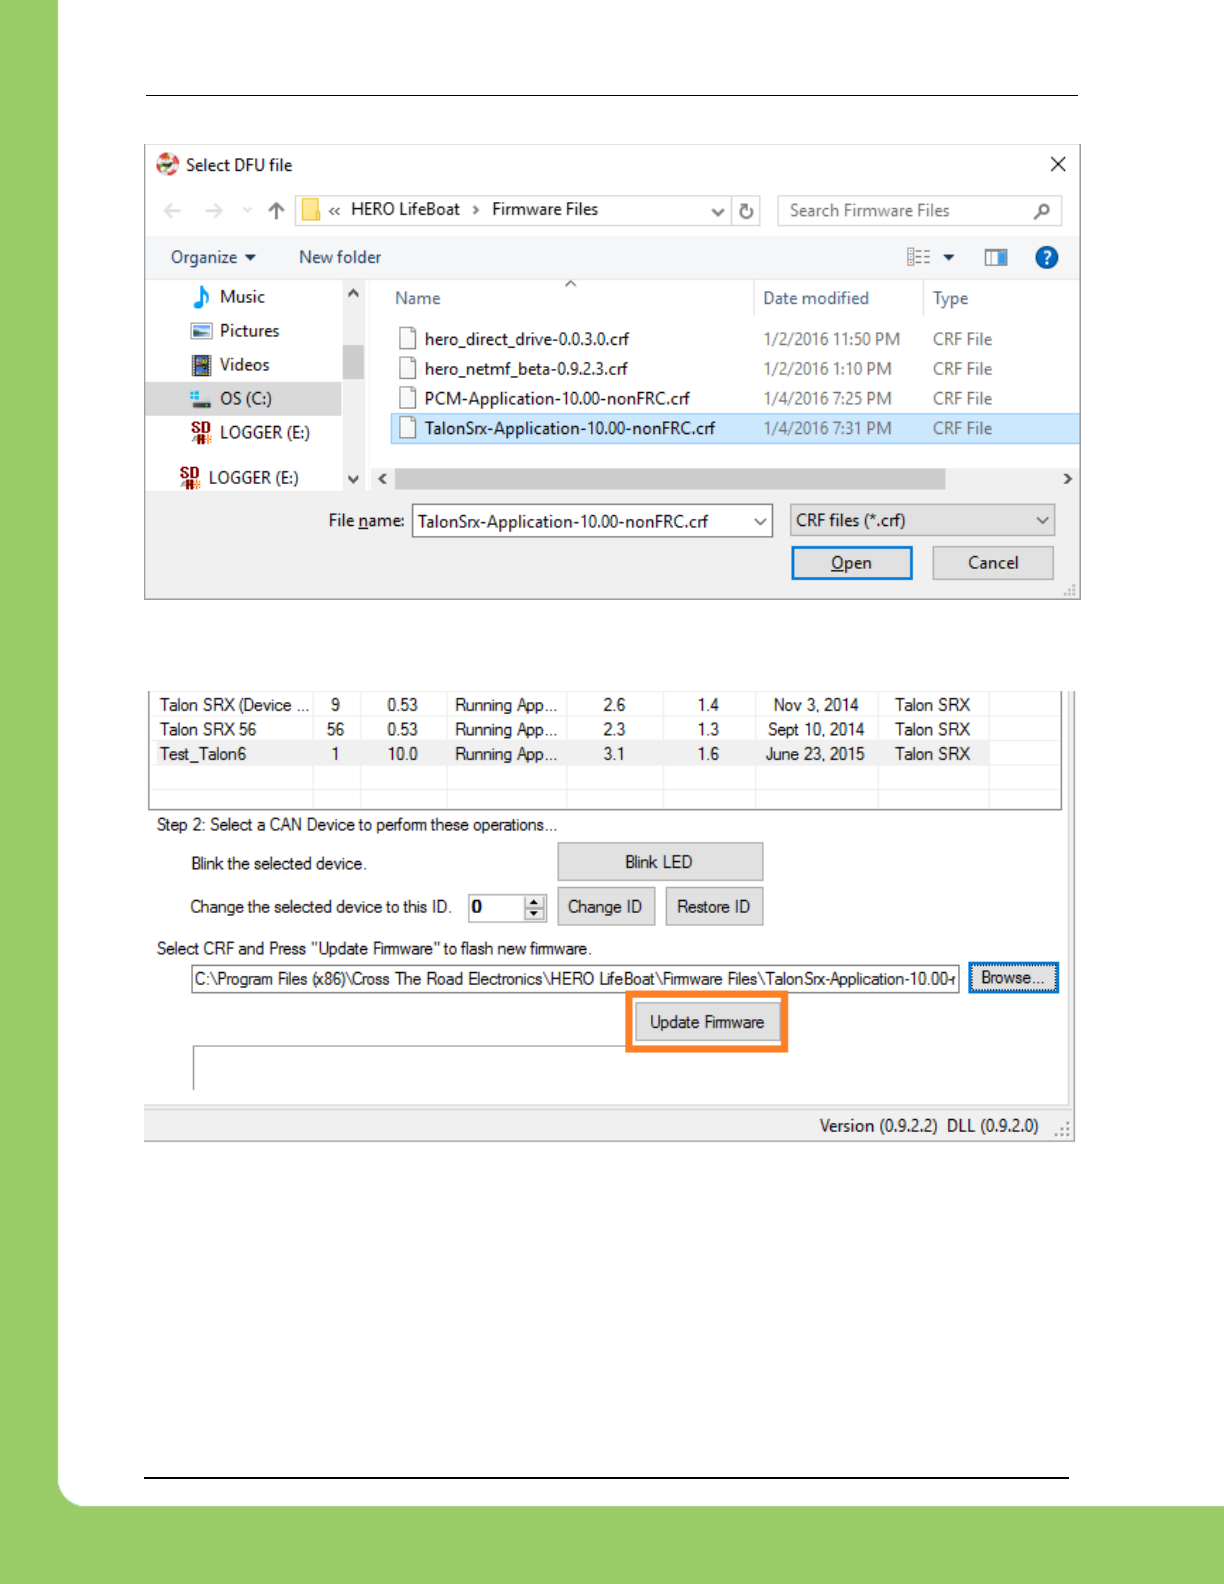Sort by Type column header
This screenshot has width=1224, height=1584.
point(950,298)
